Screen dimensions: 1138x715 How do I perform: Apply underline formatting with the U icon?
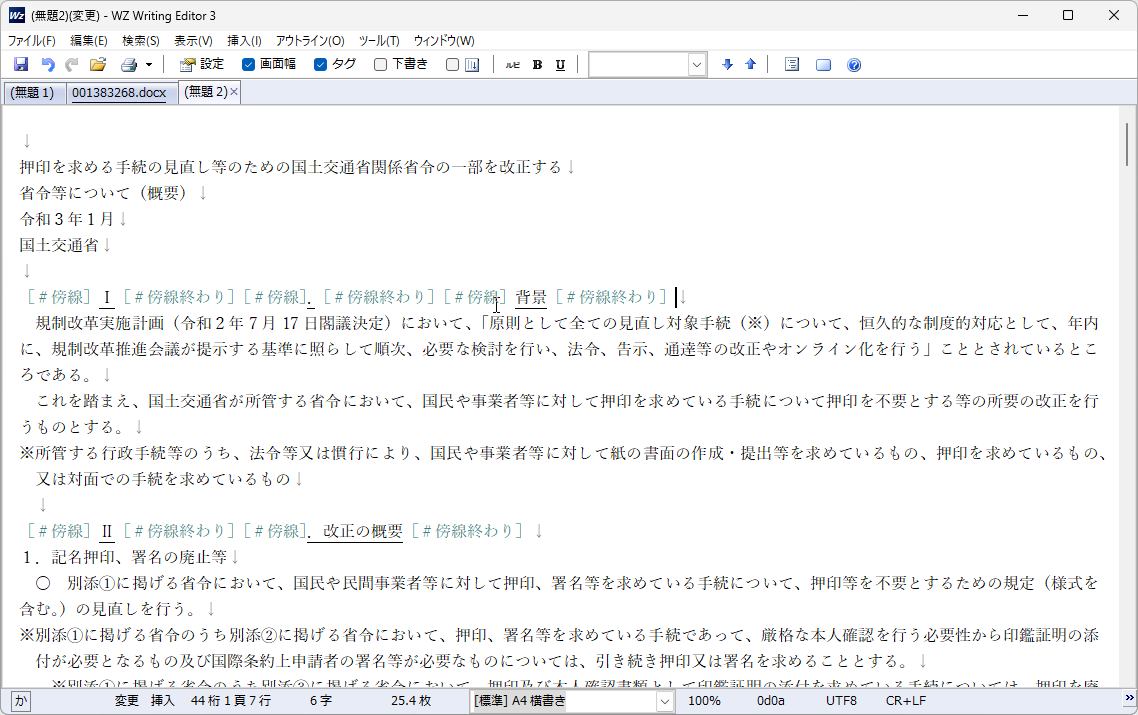560,64
